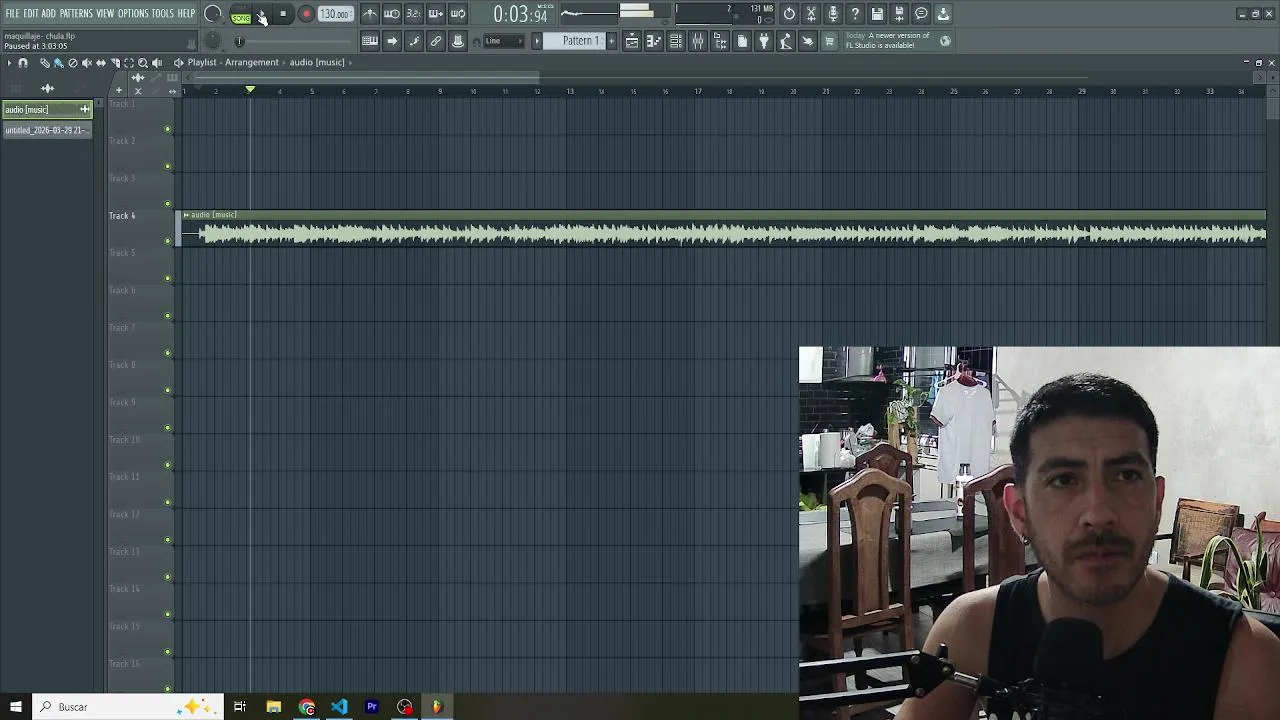Toggle the metronome icon
The image size is (1280, 720).
pyautogui.click(x=370, y=14)
